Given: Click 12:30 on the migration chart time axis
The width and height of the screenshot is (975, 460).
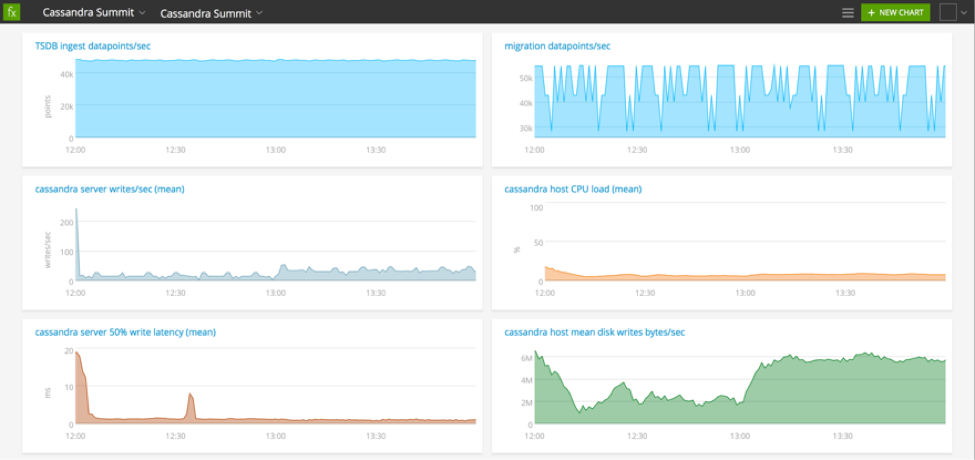Looking at the screenshot, I should pyautogui.click(x=637, y=150).
